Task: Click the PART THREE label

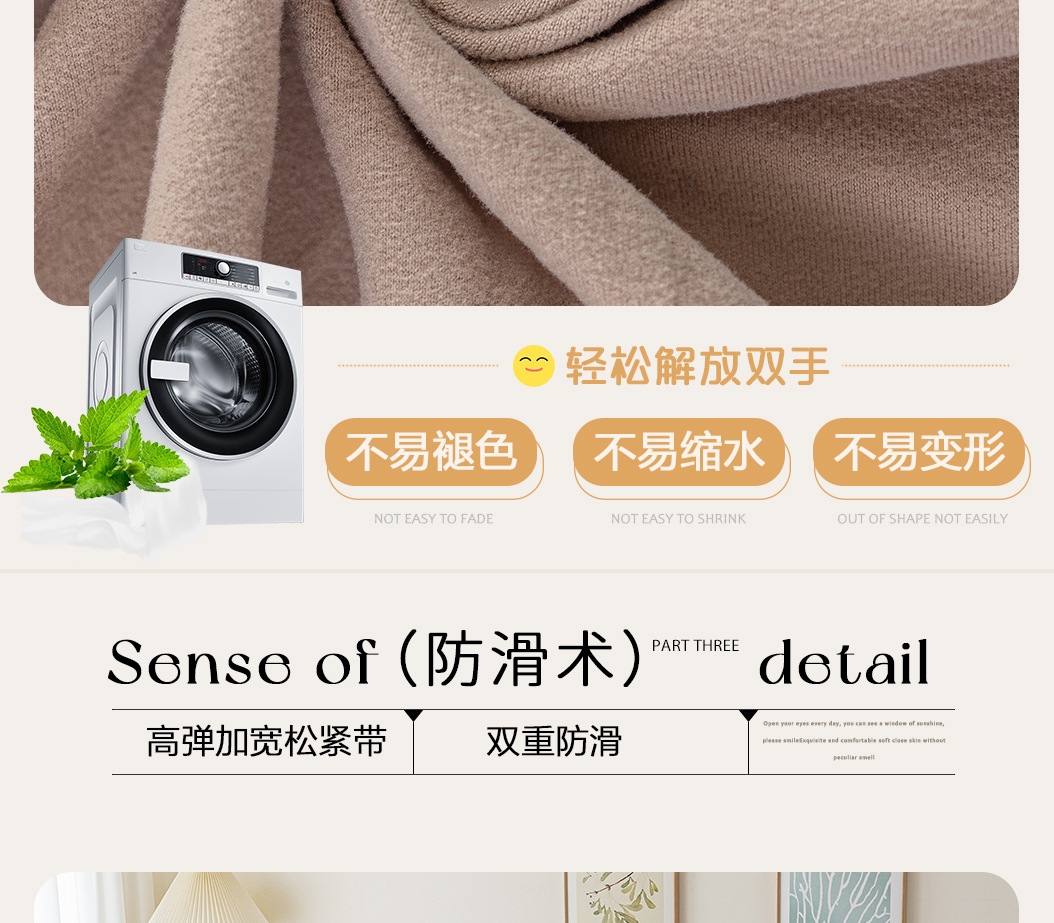Action: (695, 646)
